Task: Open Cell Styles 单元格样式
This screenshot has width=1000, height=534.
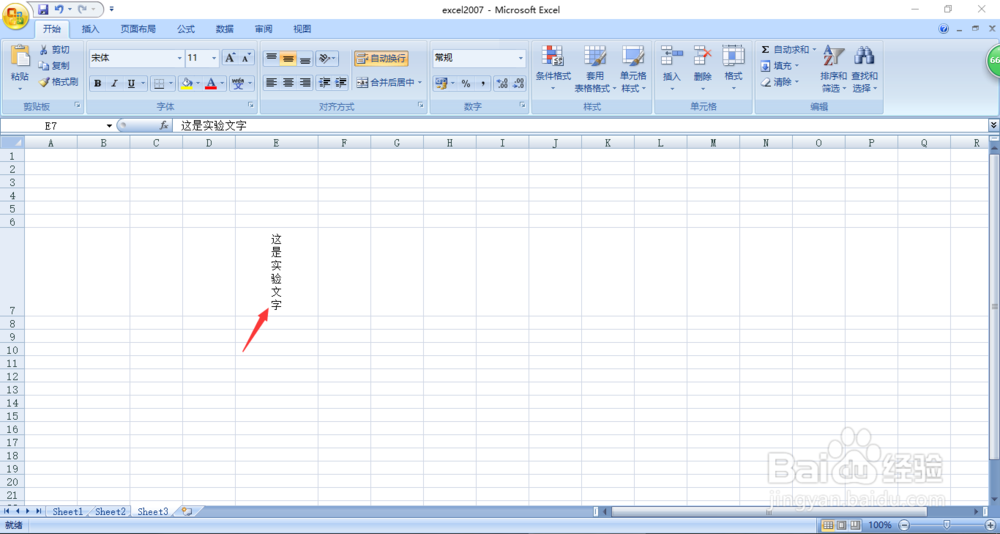Action: point(633,68)
